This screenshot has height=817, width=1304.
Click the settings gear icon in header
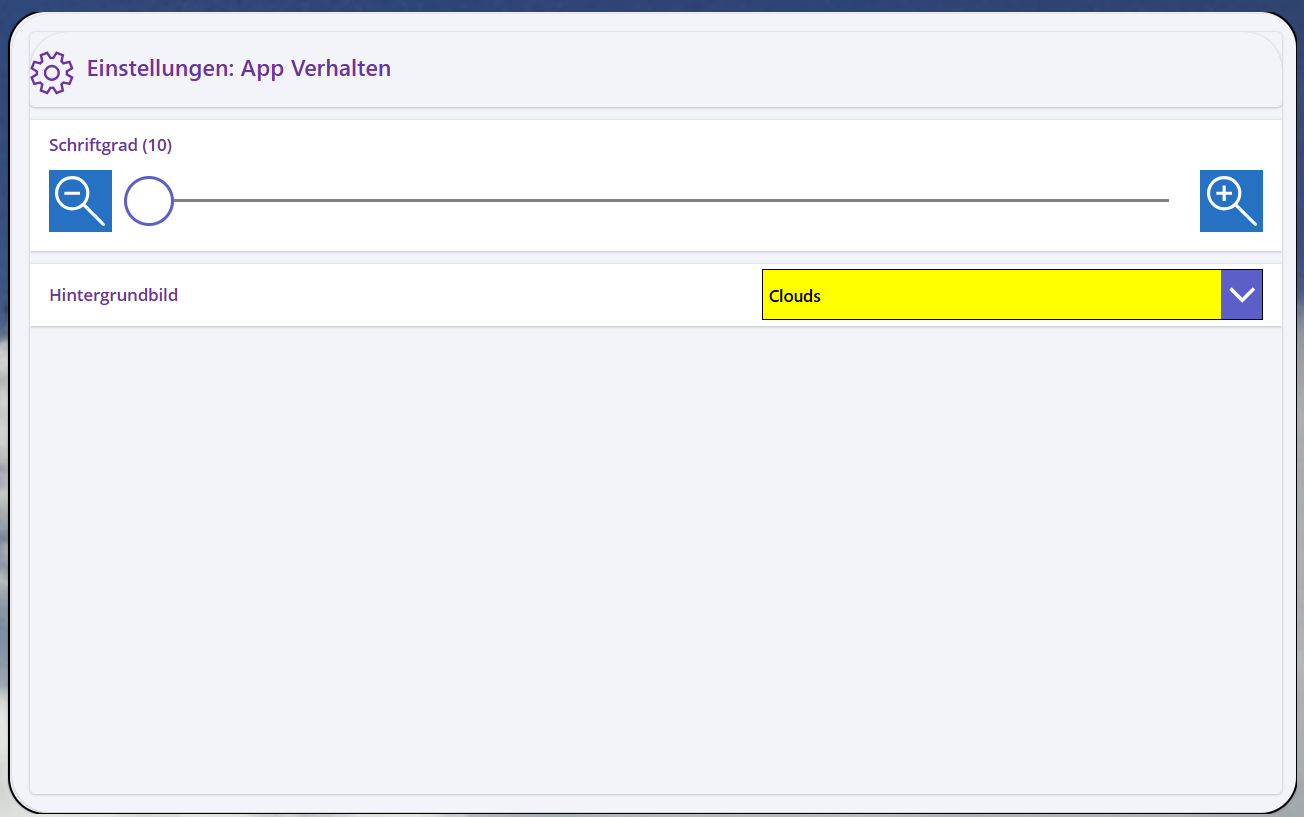52,72
